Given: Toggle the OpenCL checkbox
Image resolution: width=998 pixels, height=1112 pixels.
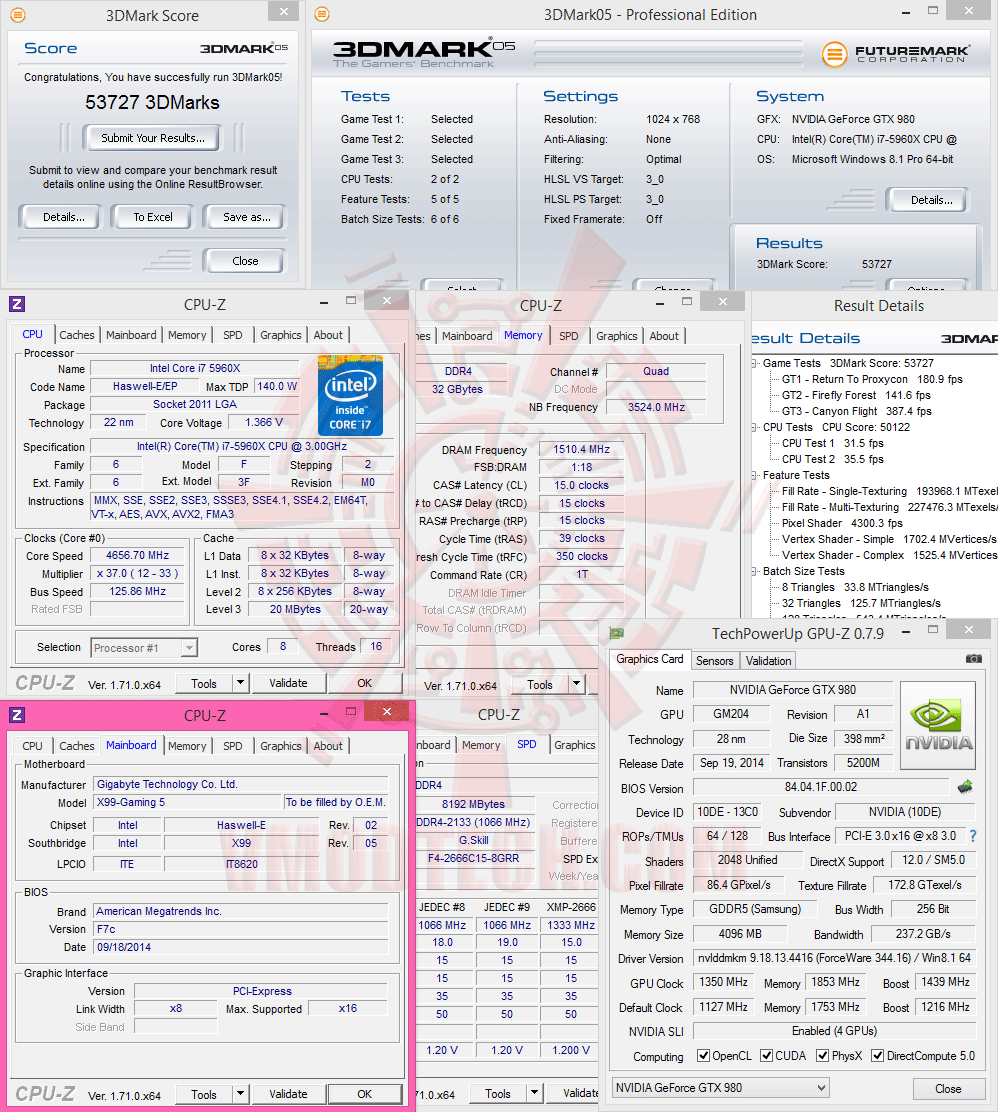Looking at the screenshot, I should (x=704, y=1056).
